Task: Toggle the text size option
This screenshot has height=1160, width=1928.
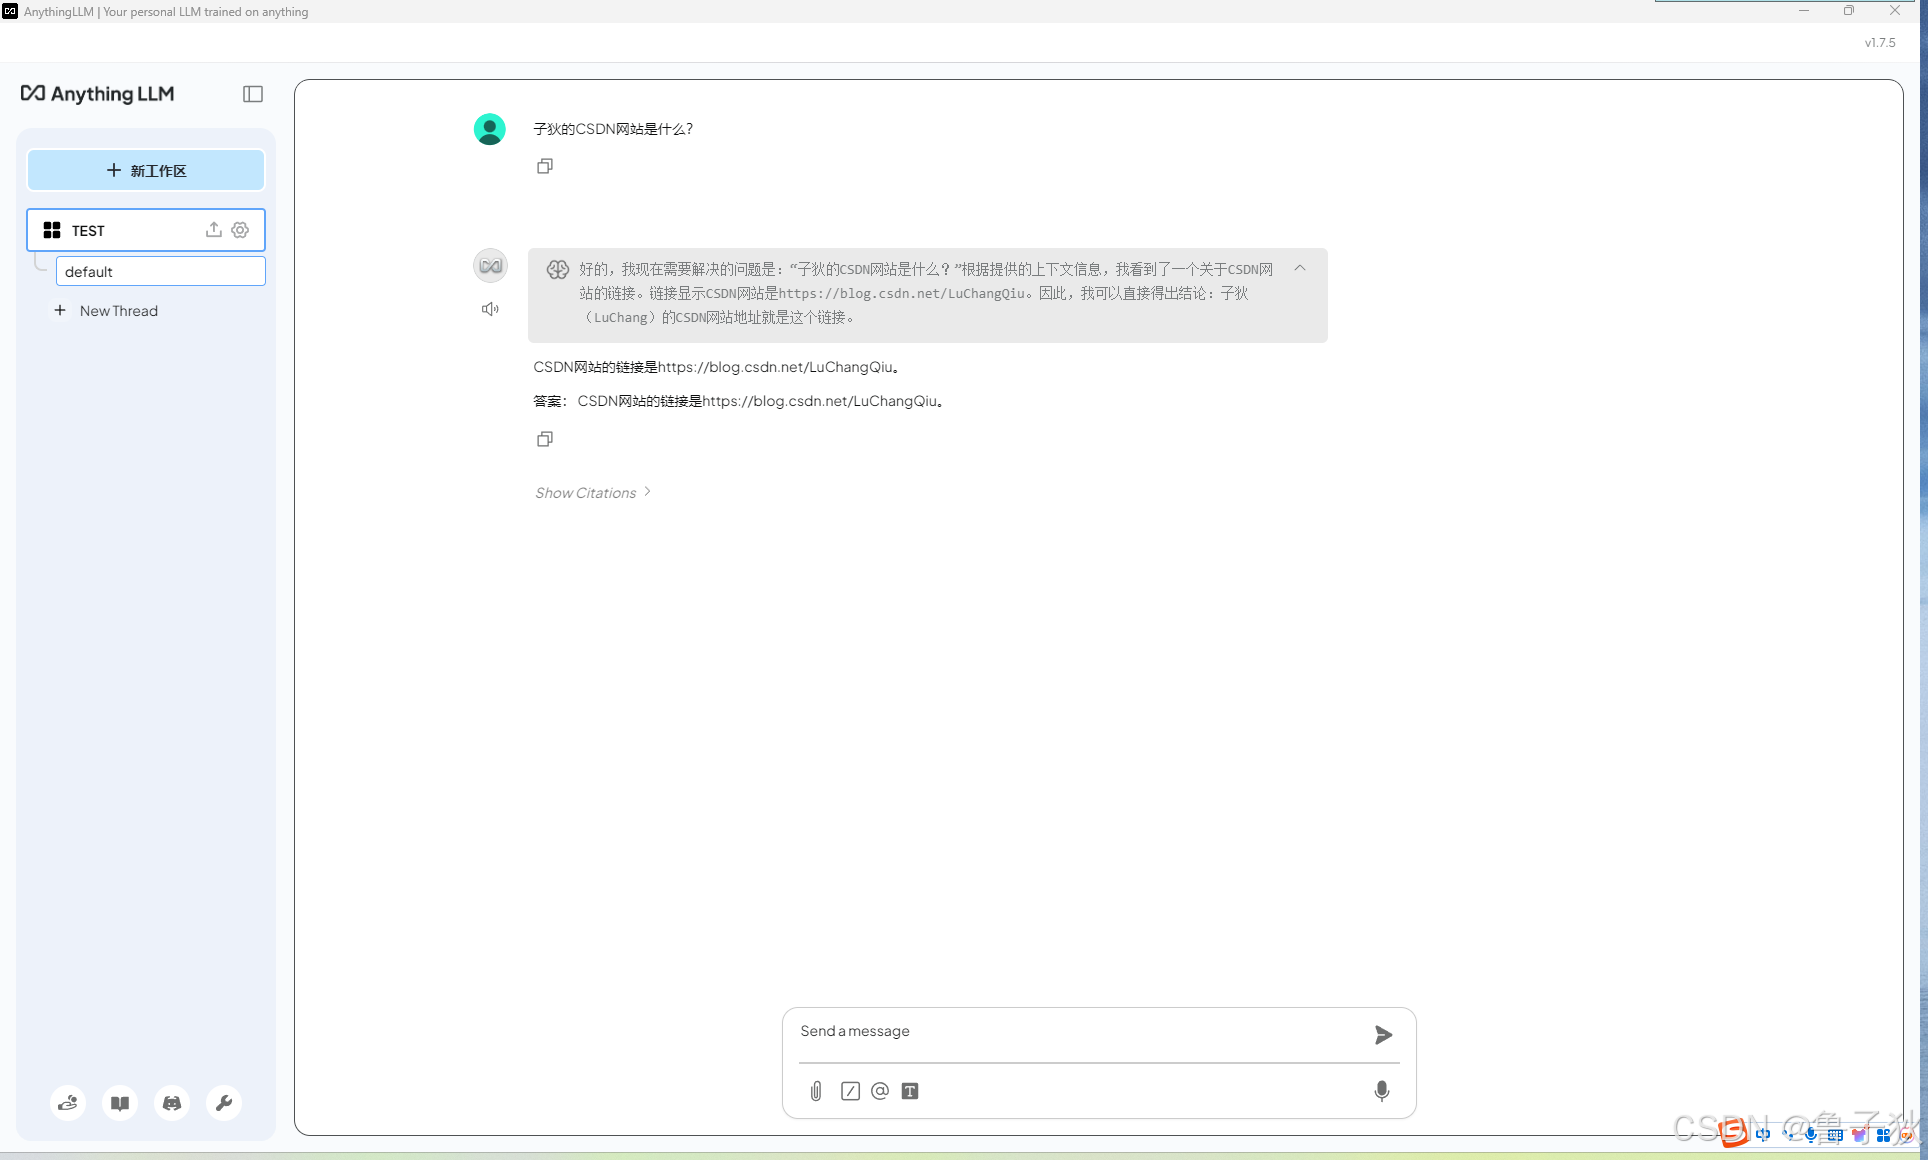Action: 910,1091
